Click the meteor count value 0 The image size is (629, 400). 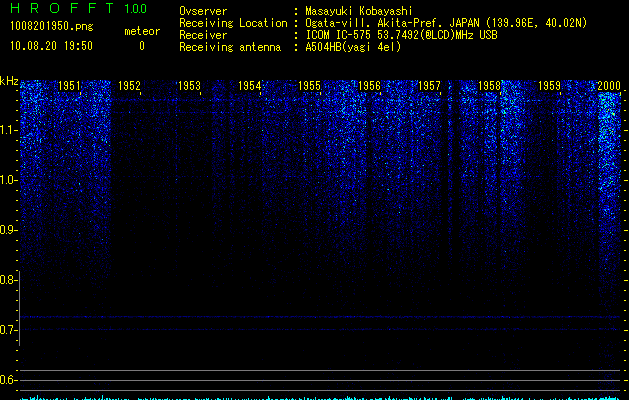click(x=142, y=46)
